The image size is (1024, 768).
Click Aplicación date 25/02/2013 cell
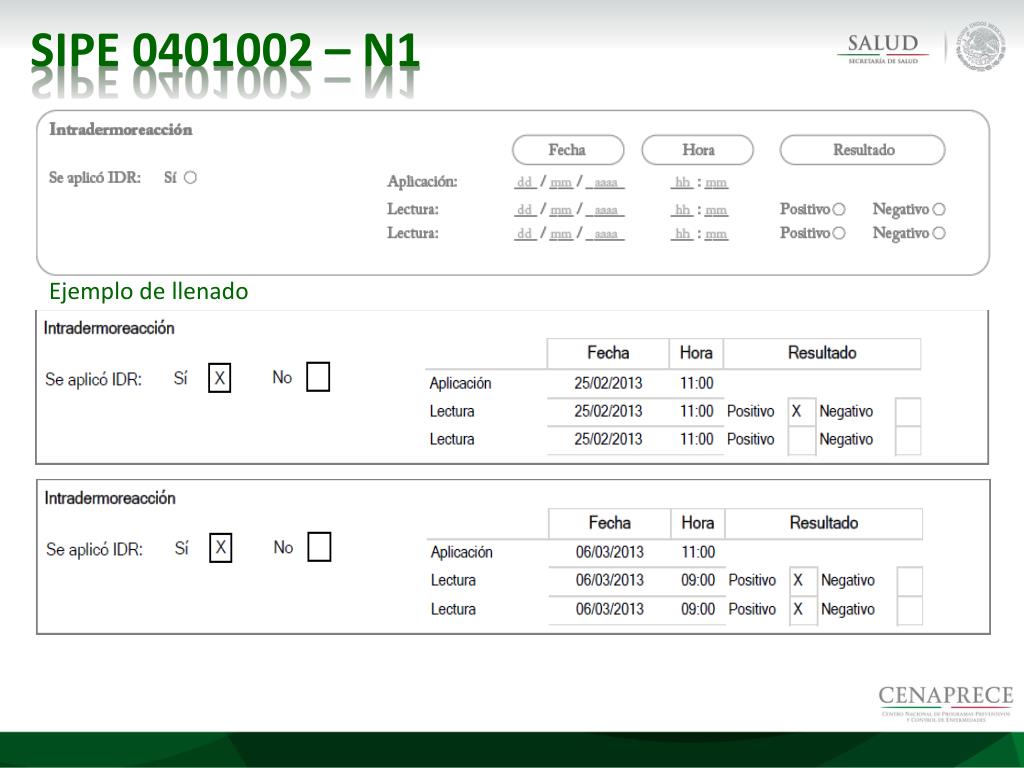608,383
